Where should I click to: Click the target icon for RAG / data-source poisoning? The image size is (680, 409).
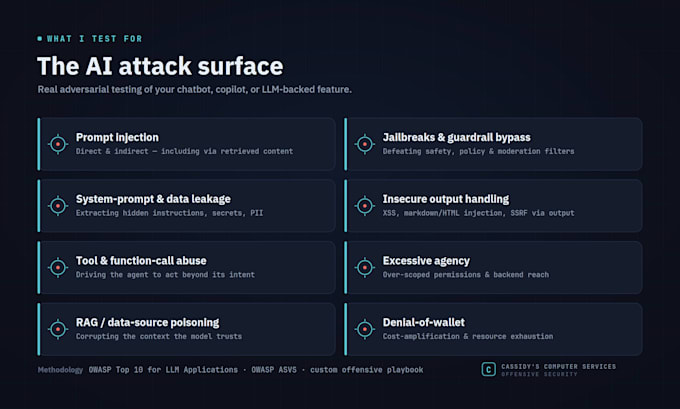click(x=58, y=329)
